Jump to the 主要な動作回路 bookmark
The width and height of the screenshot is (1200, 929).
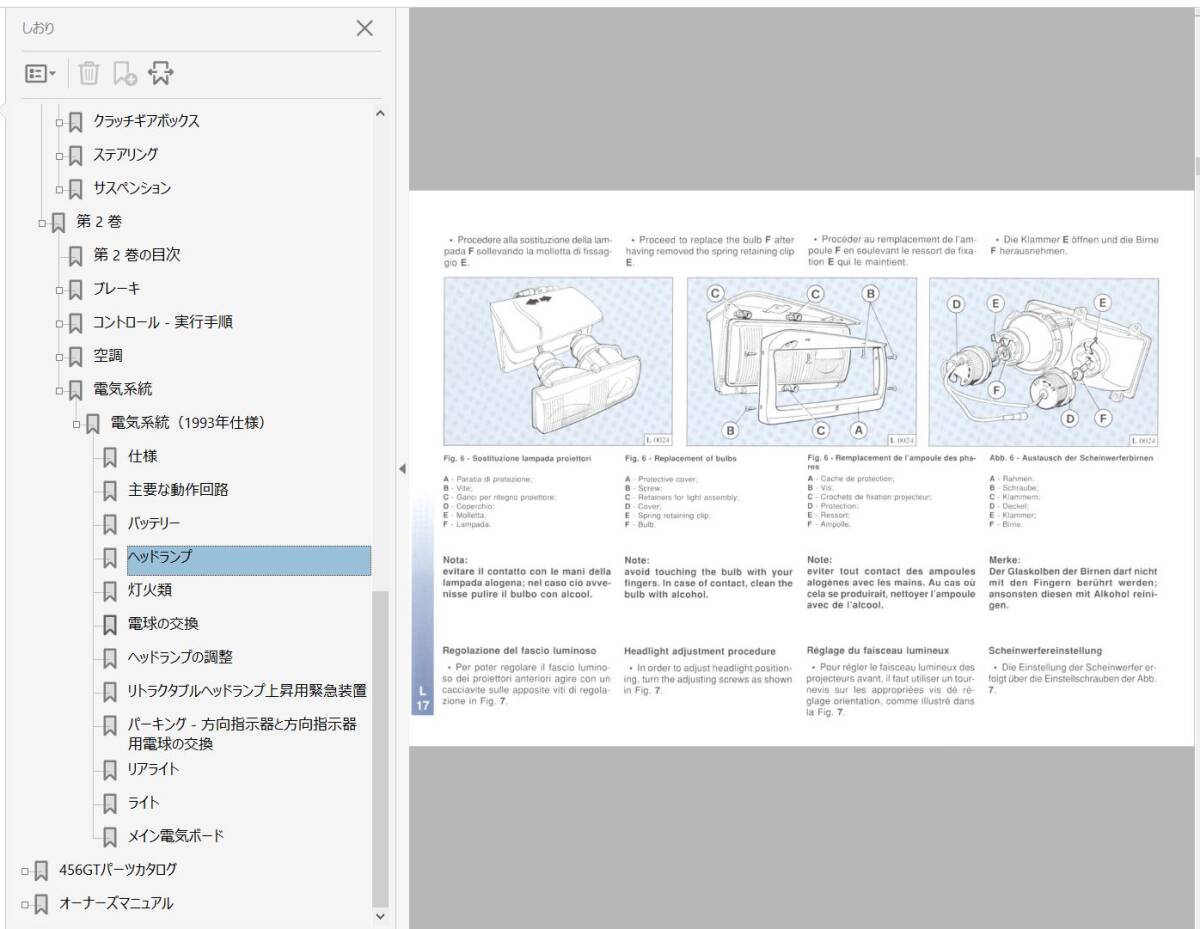(x=178, y=489)
